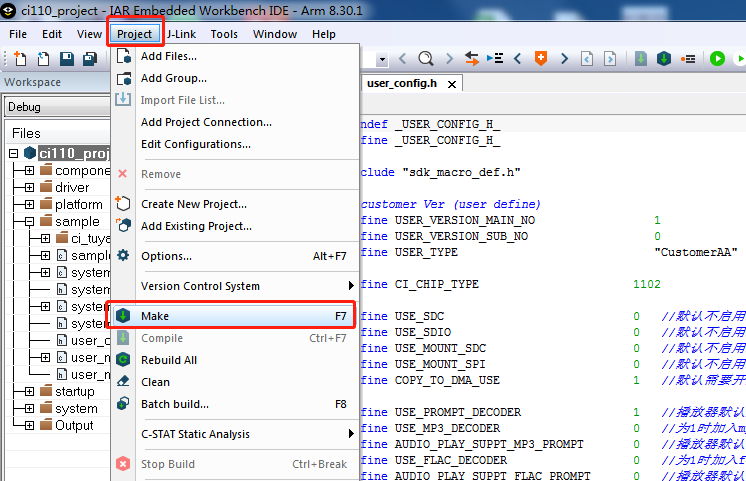Image resolution: width=746 pixels, height=481 pixels.
Task: Select the Output folder in tree
Action: point(74,425)
